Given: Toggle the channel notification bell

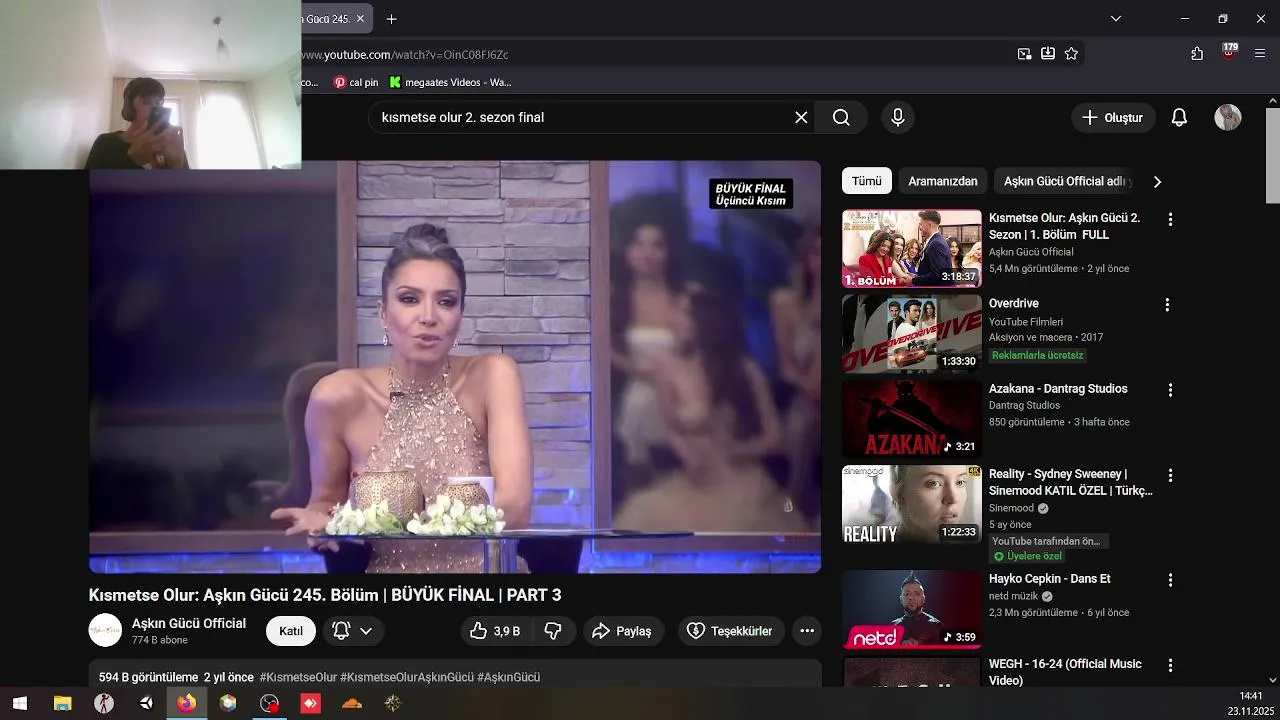Looking at the screenshot, I should pyautogui.click(x=341, y=631).
